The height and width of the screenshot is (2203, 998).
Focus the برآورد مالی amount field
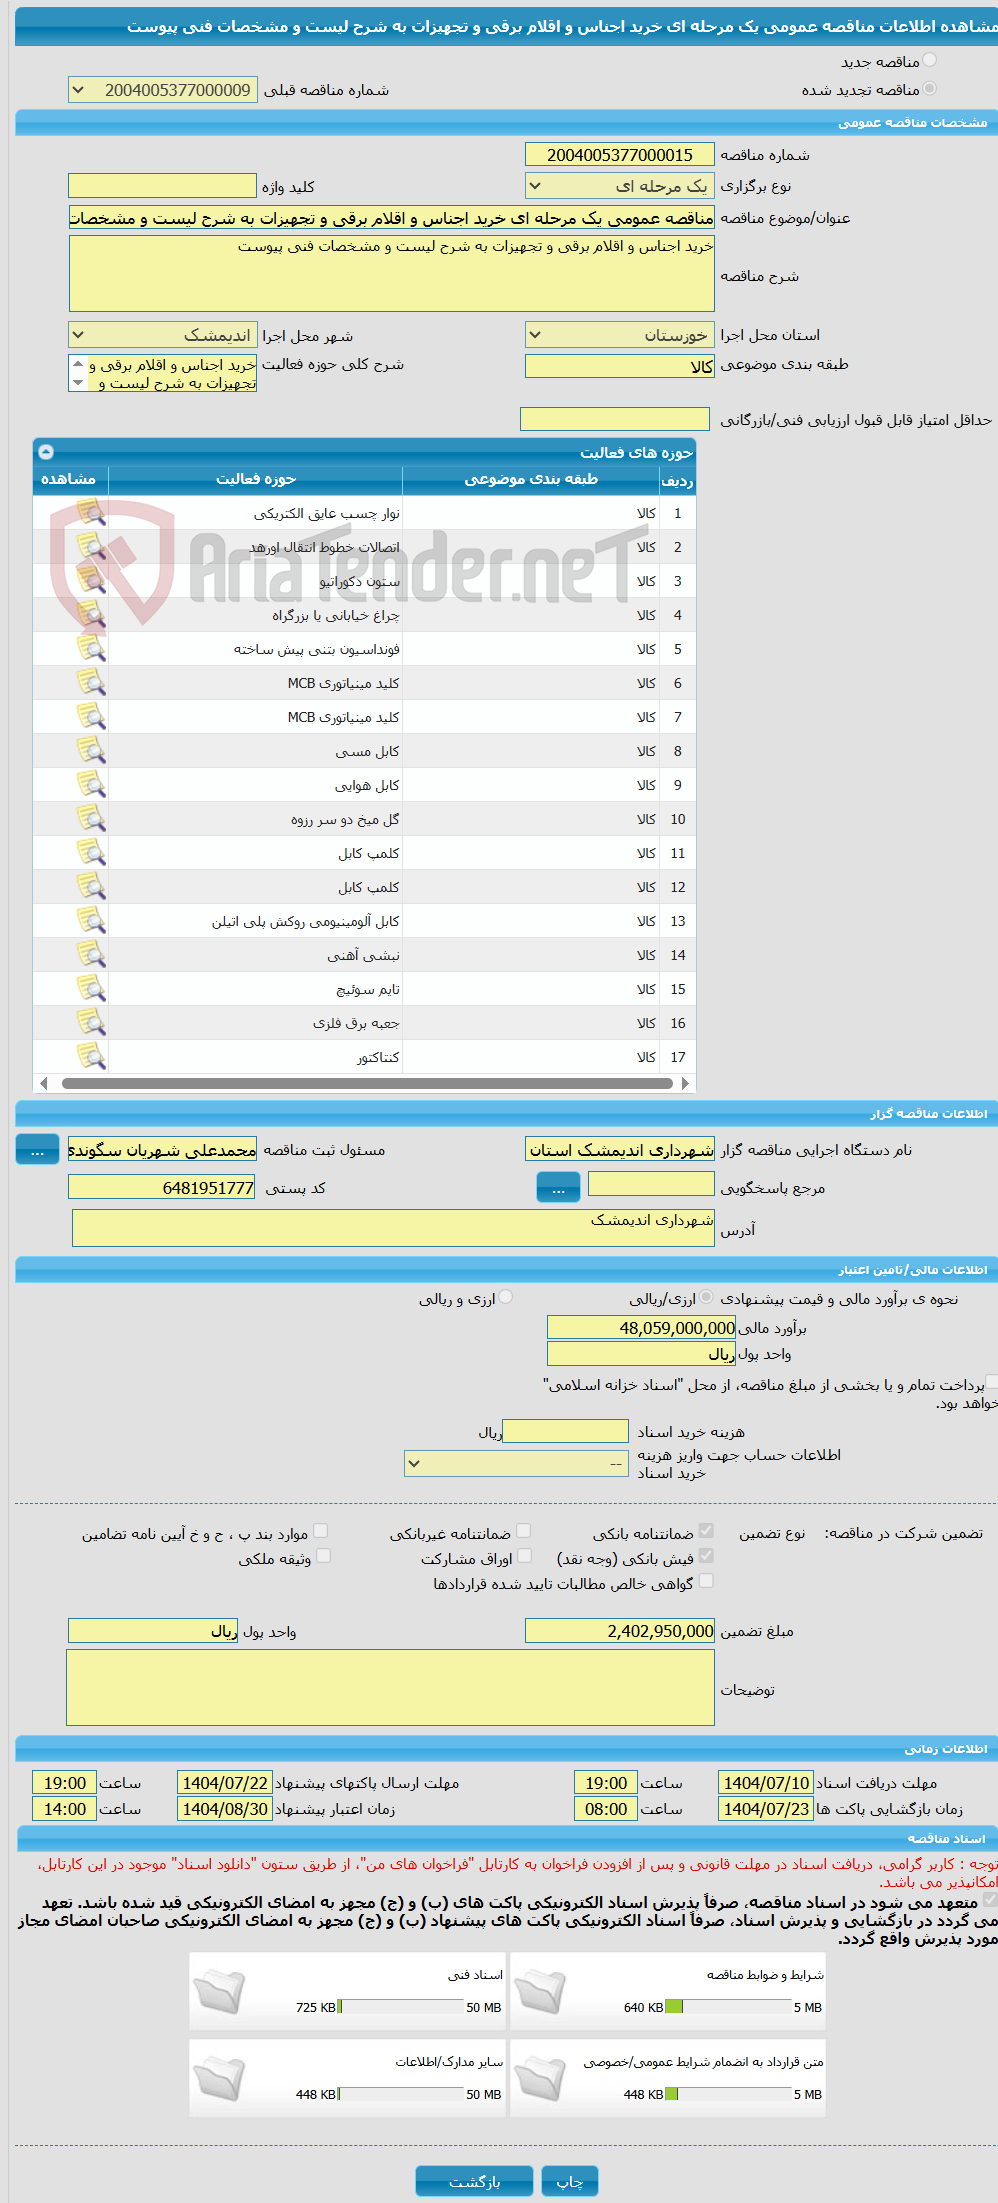(x=641, y=1328)
